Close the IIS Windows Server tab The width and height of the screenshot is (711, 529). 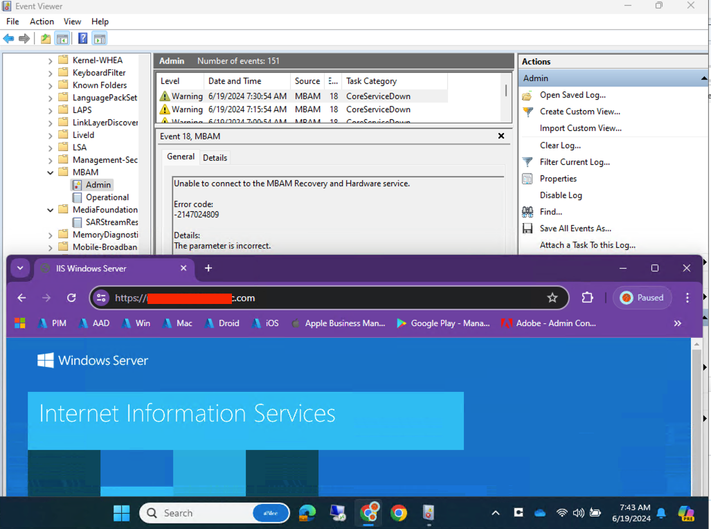(x=183, y=268)
